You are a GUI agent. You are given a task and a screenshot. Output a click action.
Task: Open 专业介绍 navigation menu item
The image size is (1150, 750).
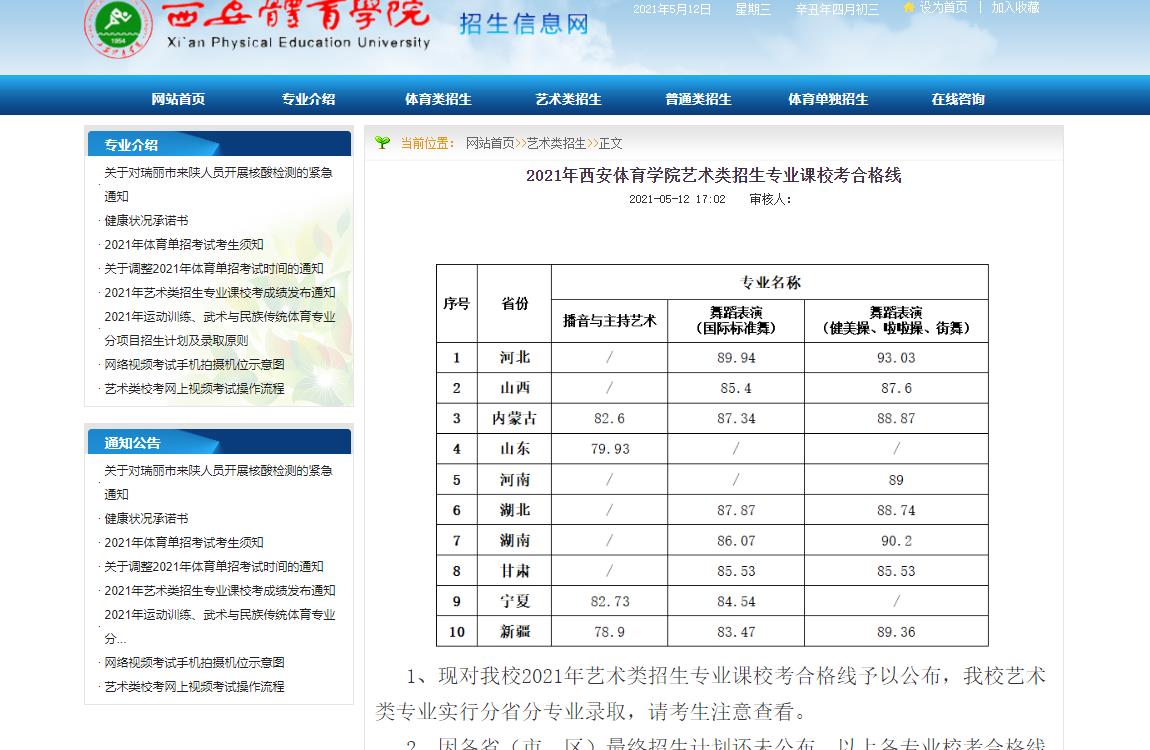[309, 99]
